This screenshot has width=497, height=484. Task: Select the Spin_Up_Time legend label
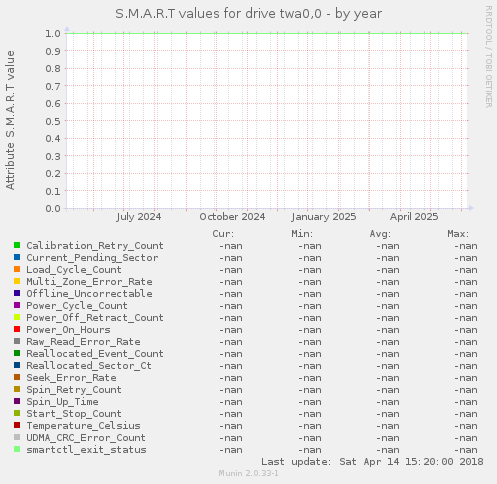62,402
